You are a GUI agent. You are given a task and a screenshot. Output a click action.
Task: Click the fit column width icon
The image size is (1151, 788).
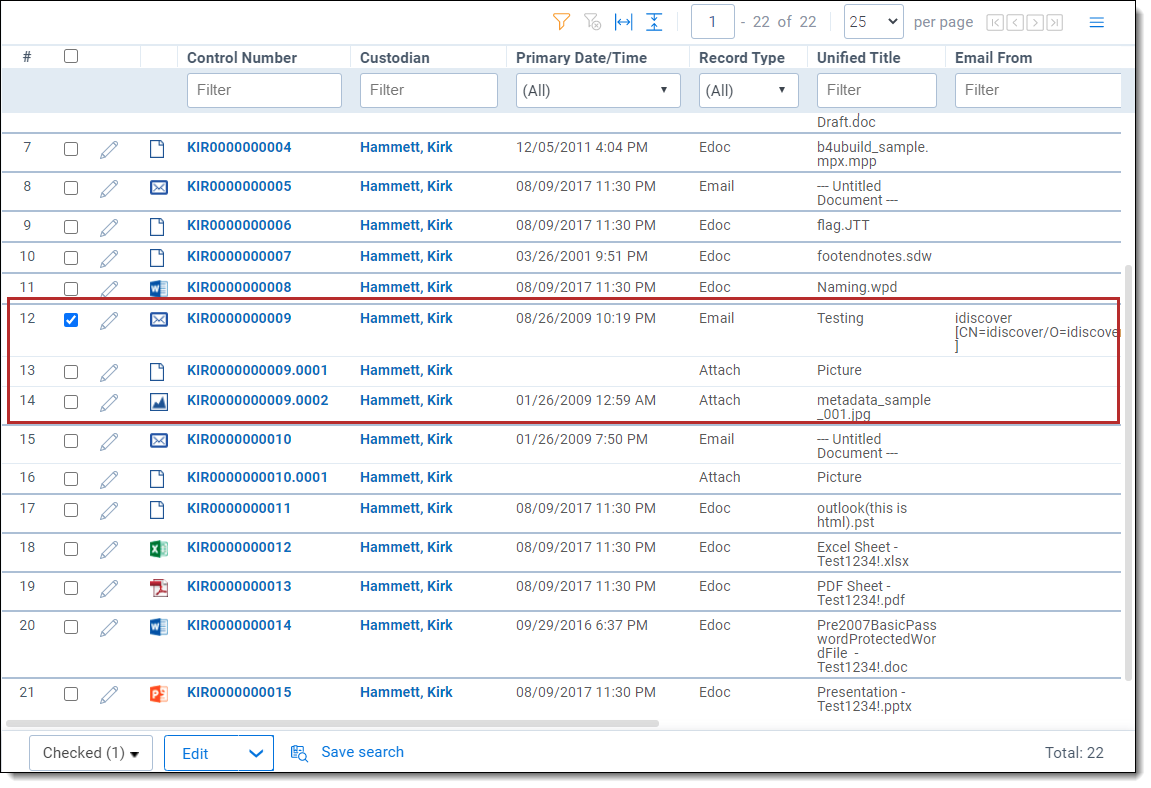tap(623, 22)
